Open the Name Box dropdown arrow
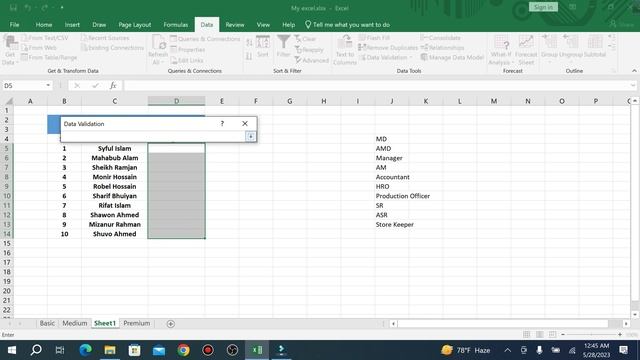 point(48,85)
